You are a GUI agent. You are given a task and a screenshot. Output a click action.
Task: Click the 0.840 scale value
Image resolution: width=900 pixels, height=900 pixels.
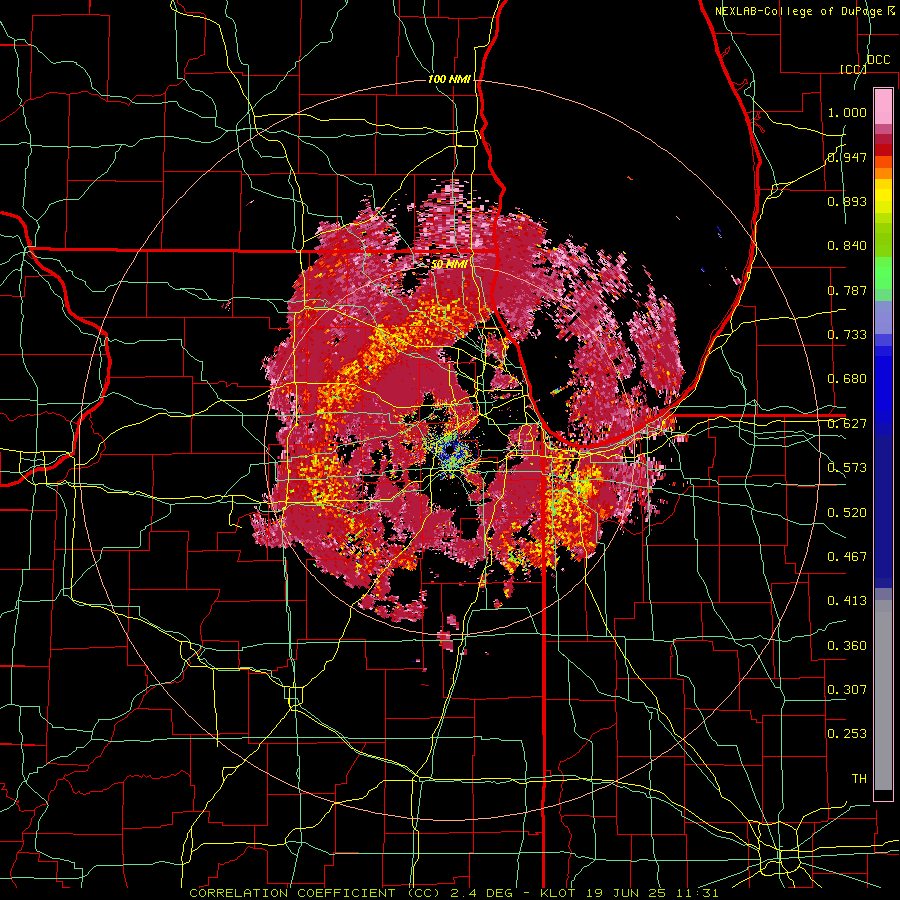pyautogui.click(x=847, y=246)
